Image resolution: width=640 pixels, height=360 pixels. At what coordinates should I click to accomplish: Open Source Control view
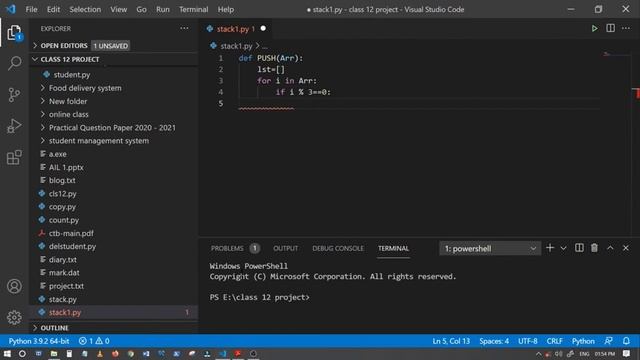coord(14,95)
